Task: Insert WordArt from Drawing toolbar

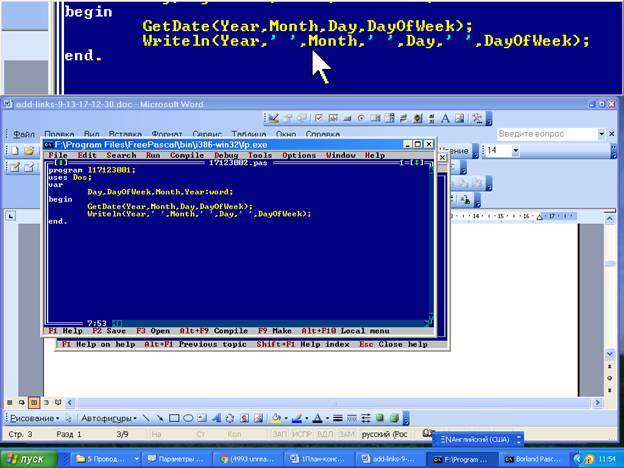Action: point(216,418)
